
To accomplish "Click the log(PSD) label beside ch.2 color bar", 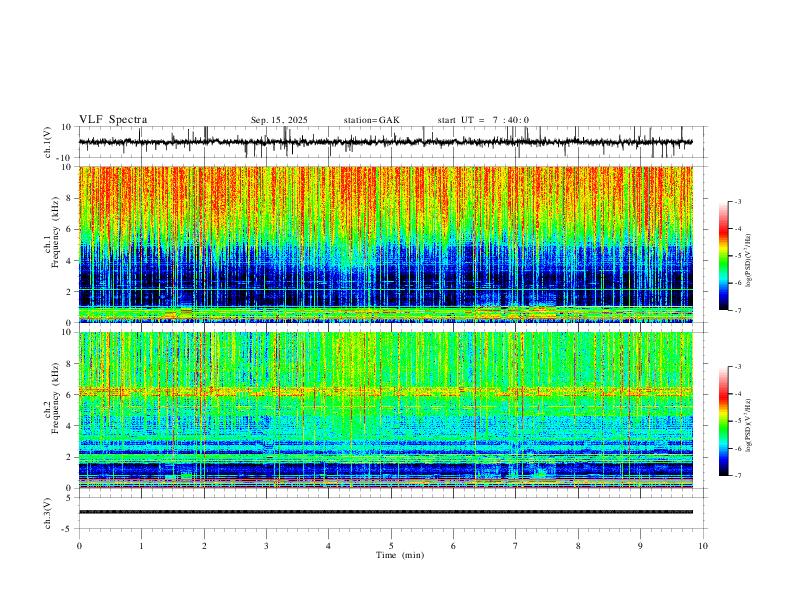I will (x=749, y=425).
